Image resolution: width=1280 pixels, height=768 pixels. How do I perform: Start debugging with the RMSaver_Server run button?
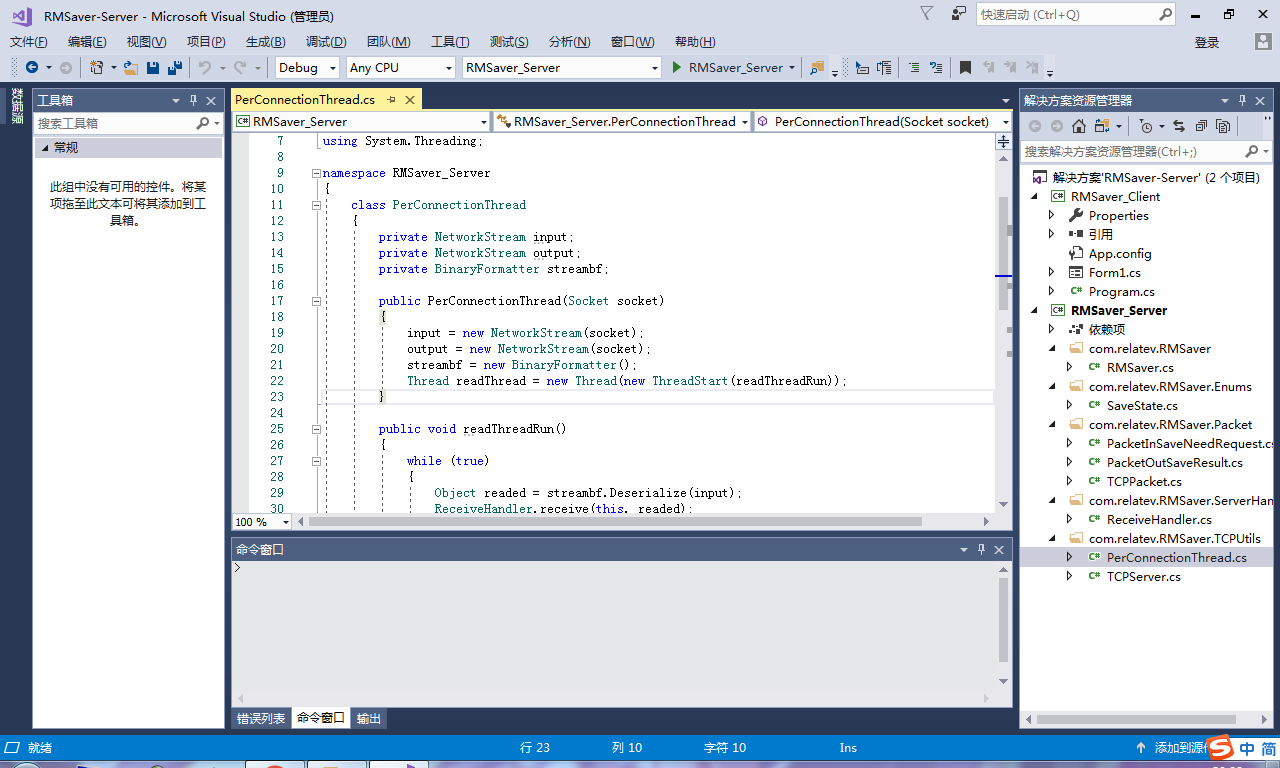727,68
